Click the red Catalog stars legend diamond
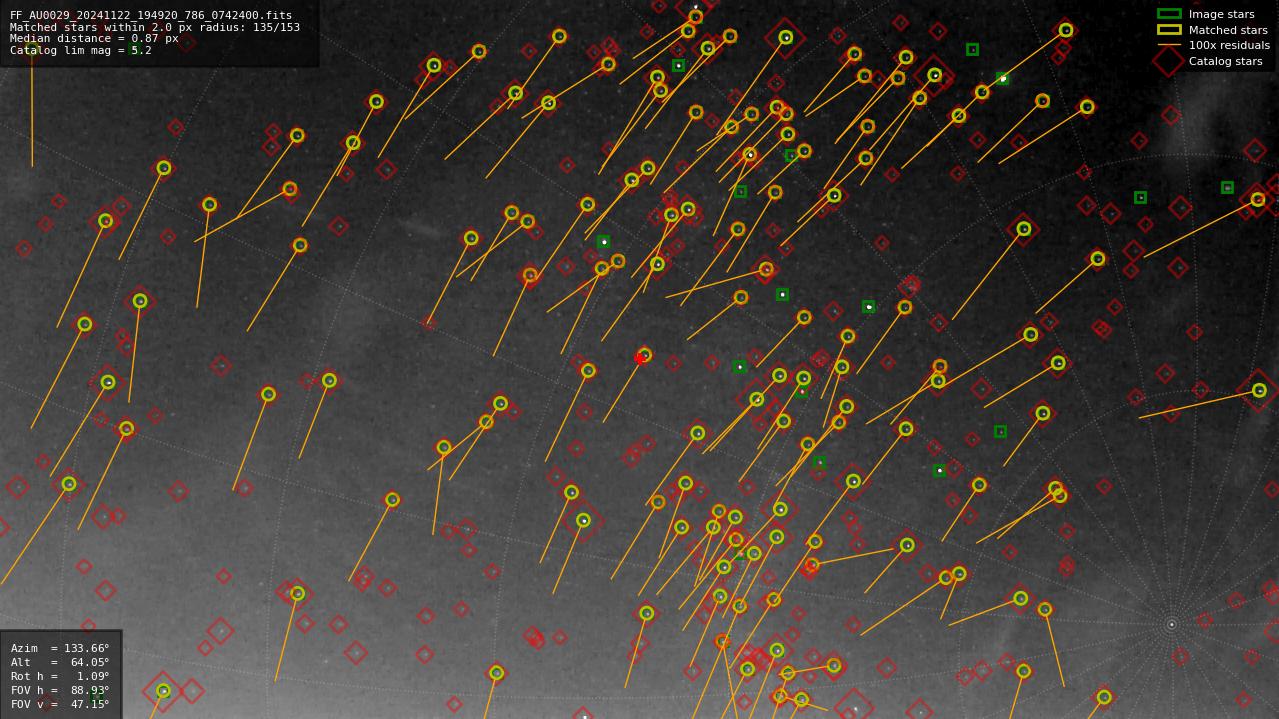The height and width of the screenshot is (719, 1279). point(1169,60)
